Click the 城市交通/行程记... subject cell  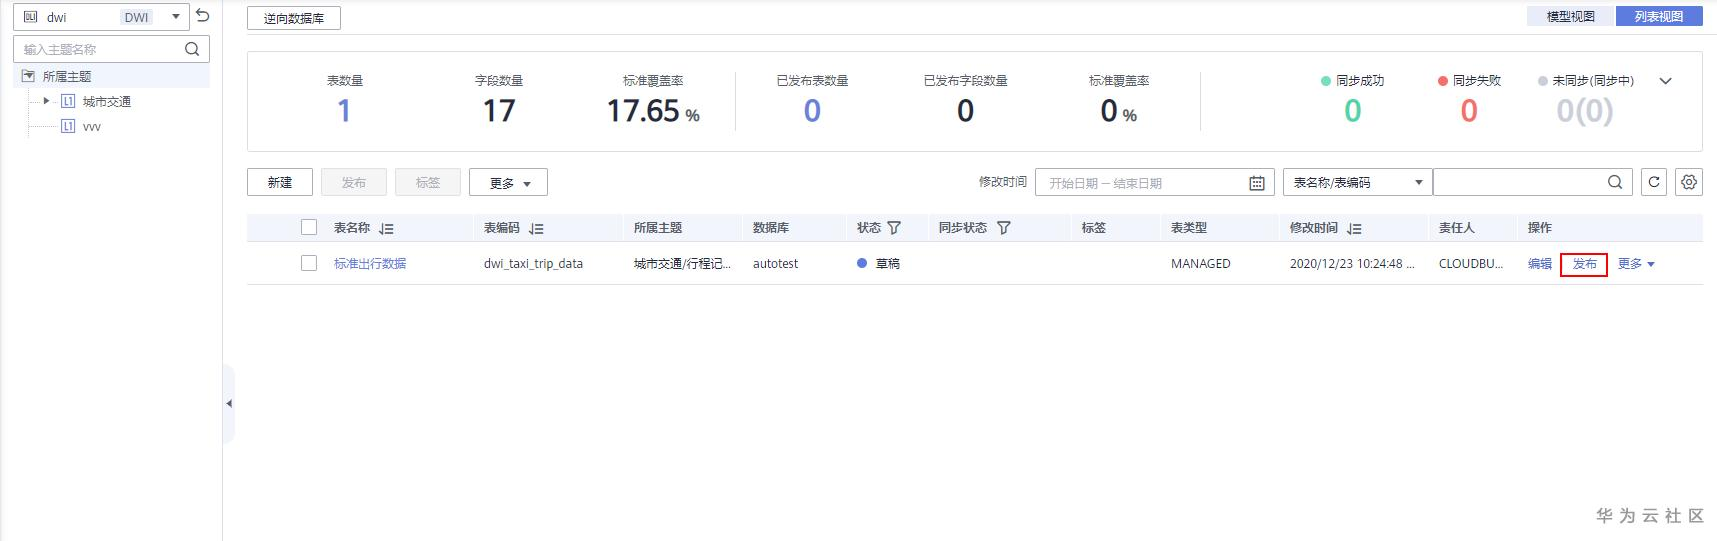[x=682, y=264]
